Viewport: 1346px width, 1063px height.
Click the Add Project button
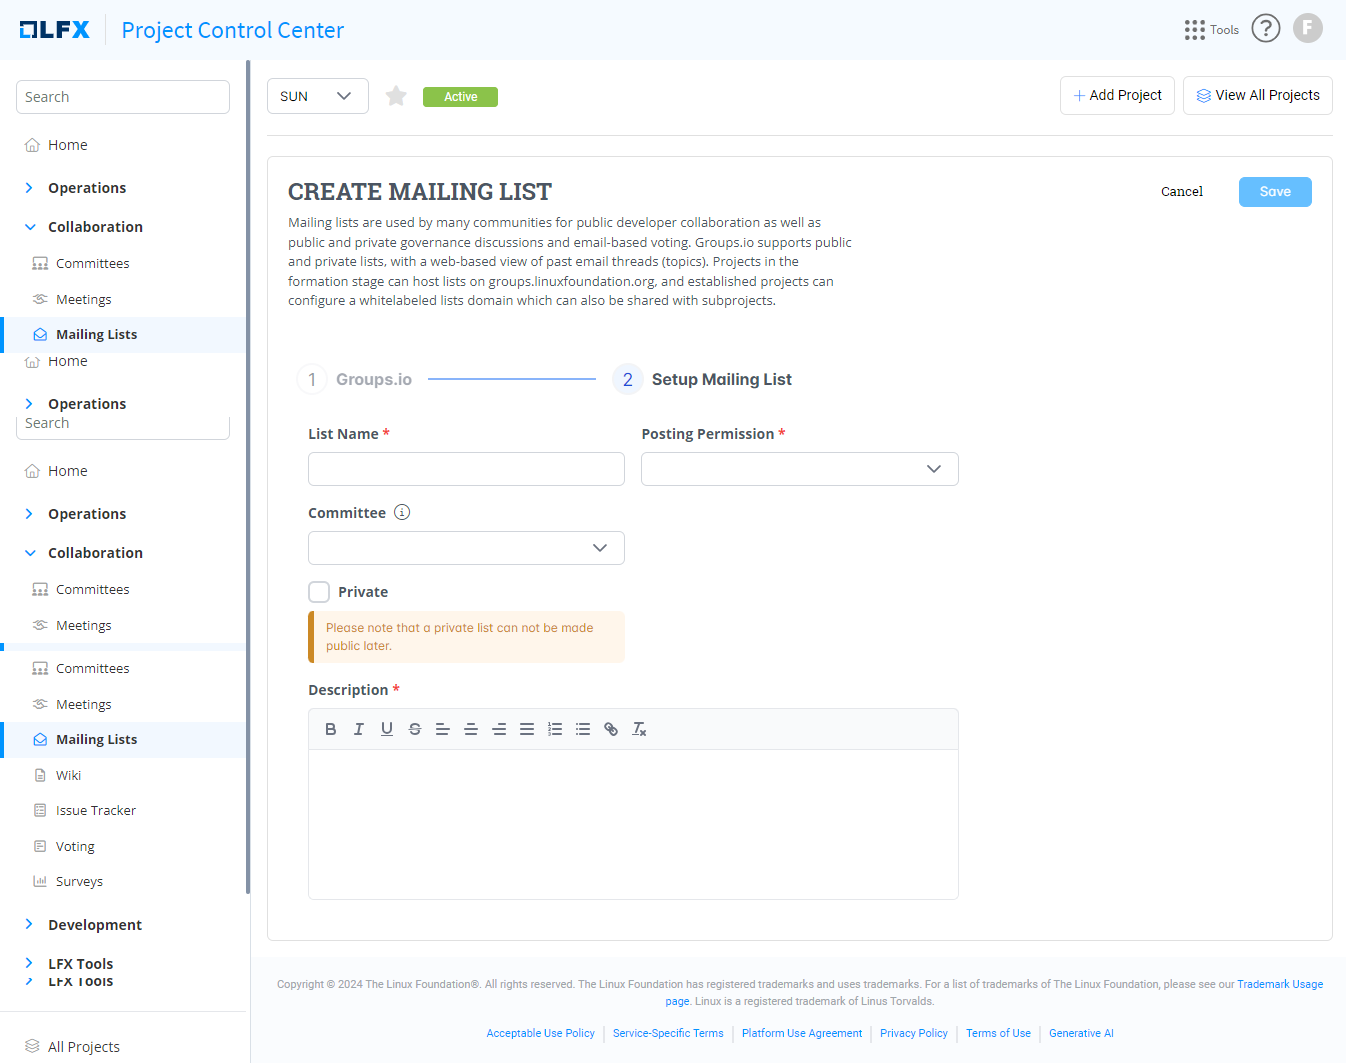(1117, 96)
